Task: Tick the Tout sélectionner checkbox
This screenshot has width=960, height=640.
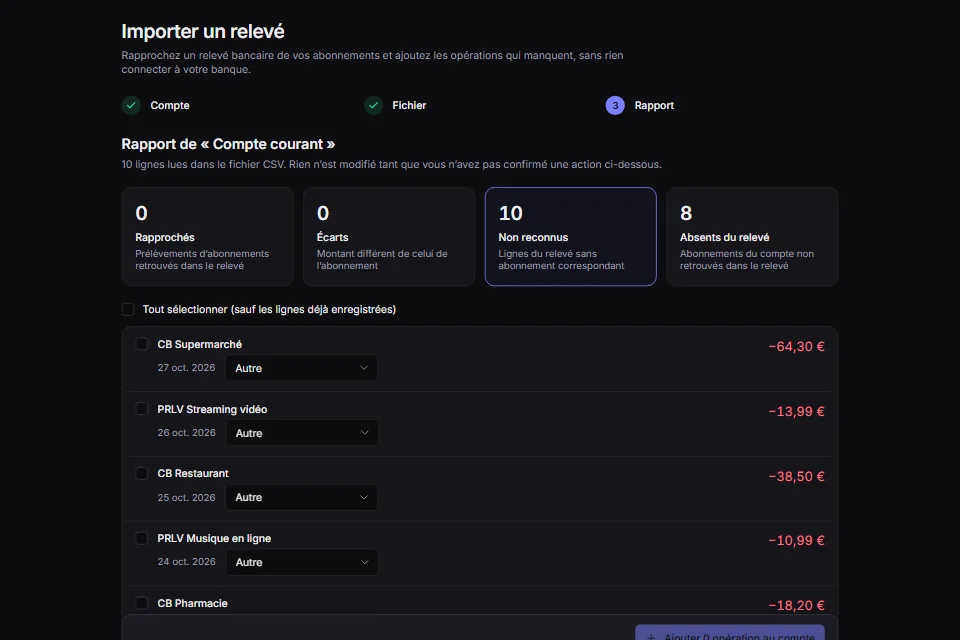Action: coord(128,309)
